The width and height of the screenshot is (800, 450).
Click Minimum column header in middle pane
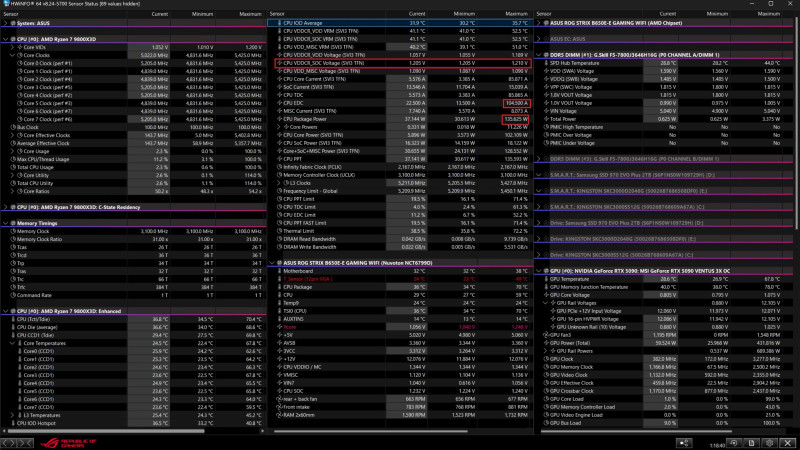tap(465, 14)
